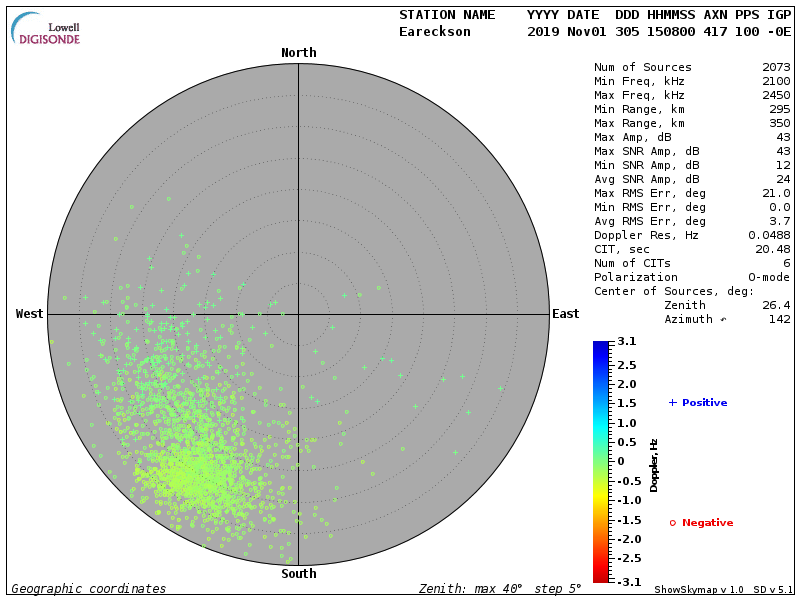Click the red circle Negative legend marker
The image size is (800, 600).
click(x=673, y=523)
